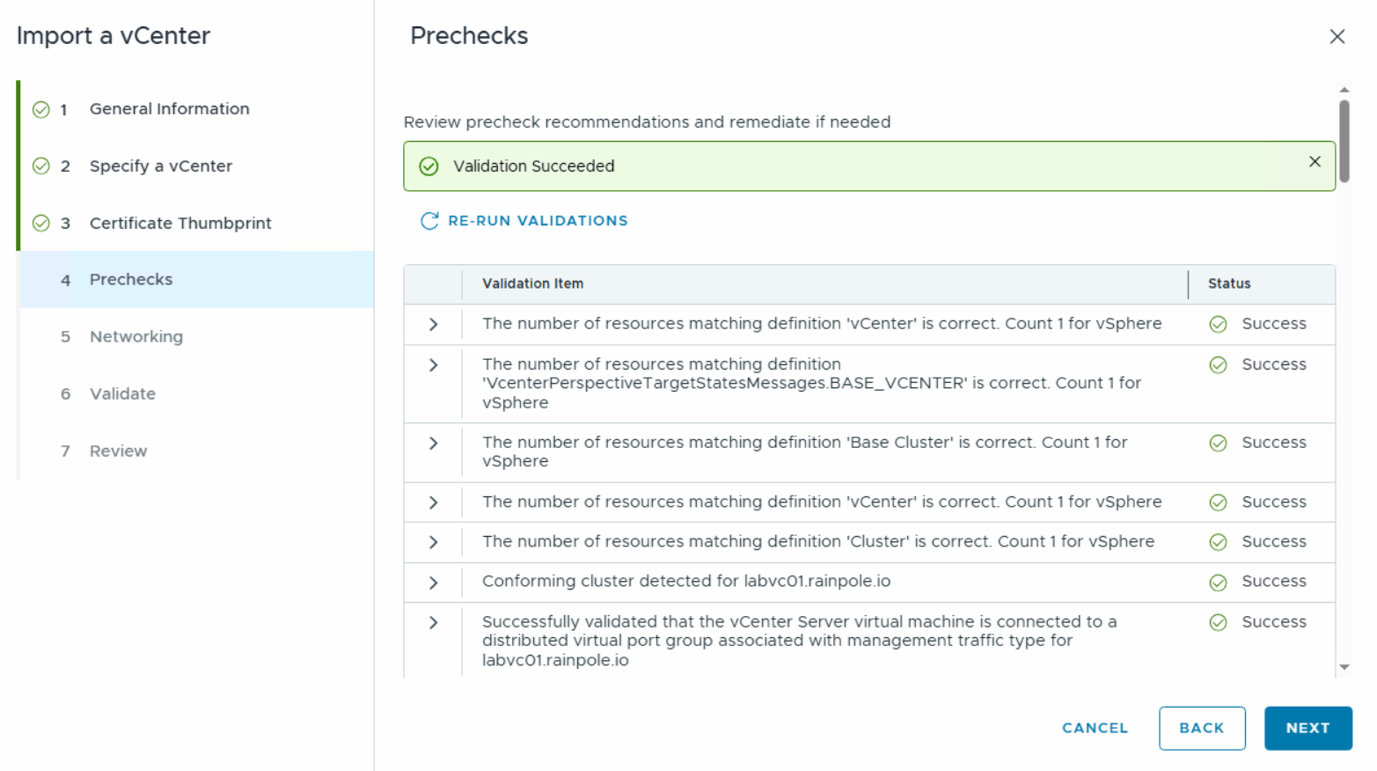Dismiss the Validation Succeeded banner
This screenshot has height=771, width=1377.
click(1314, 162)
